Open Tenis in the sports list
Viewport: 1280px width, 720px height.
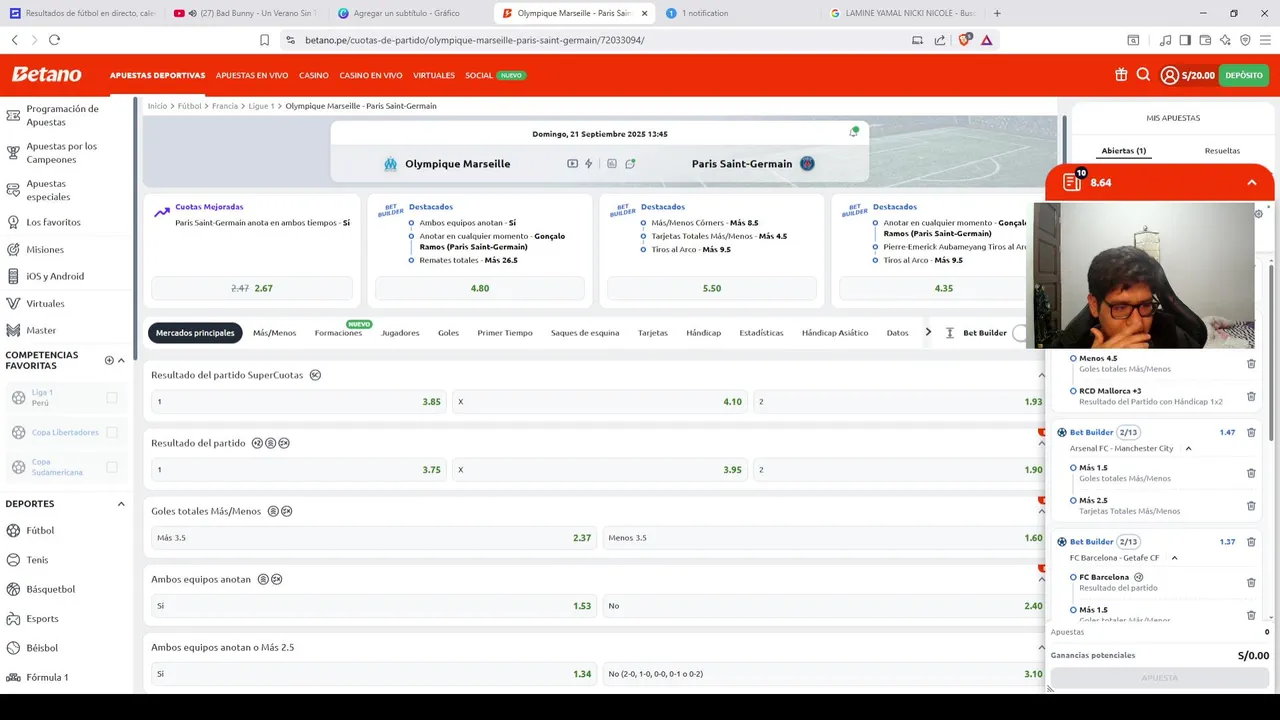[37, 560]
